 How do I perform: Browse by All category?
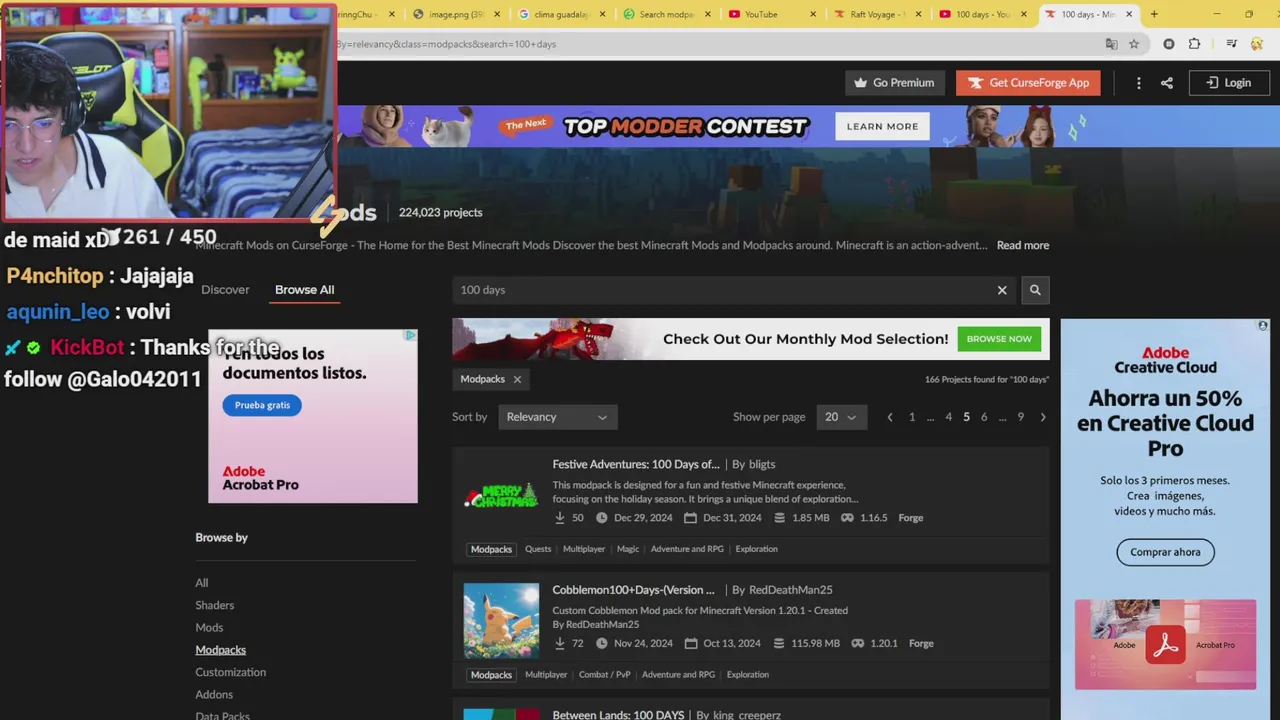pos(202,583)
